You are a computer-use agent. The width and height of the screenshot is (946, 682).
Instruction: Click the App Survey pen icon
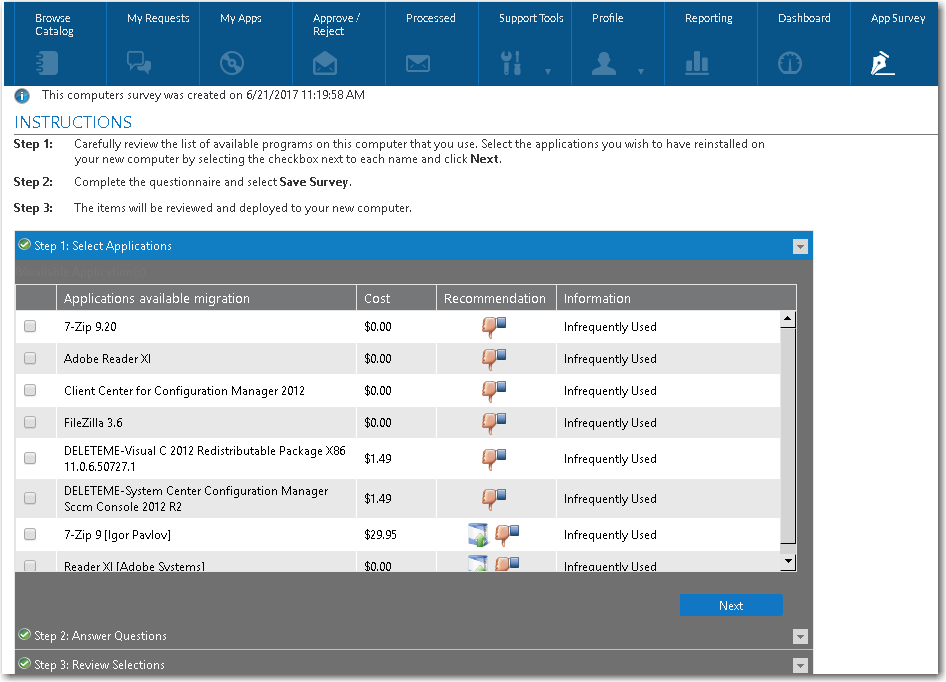coord(882,63)
